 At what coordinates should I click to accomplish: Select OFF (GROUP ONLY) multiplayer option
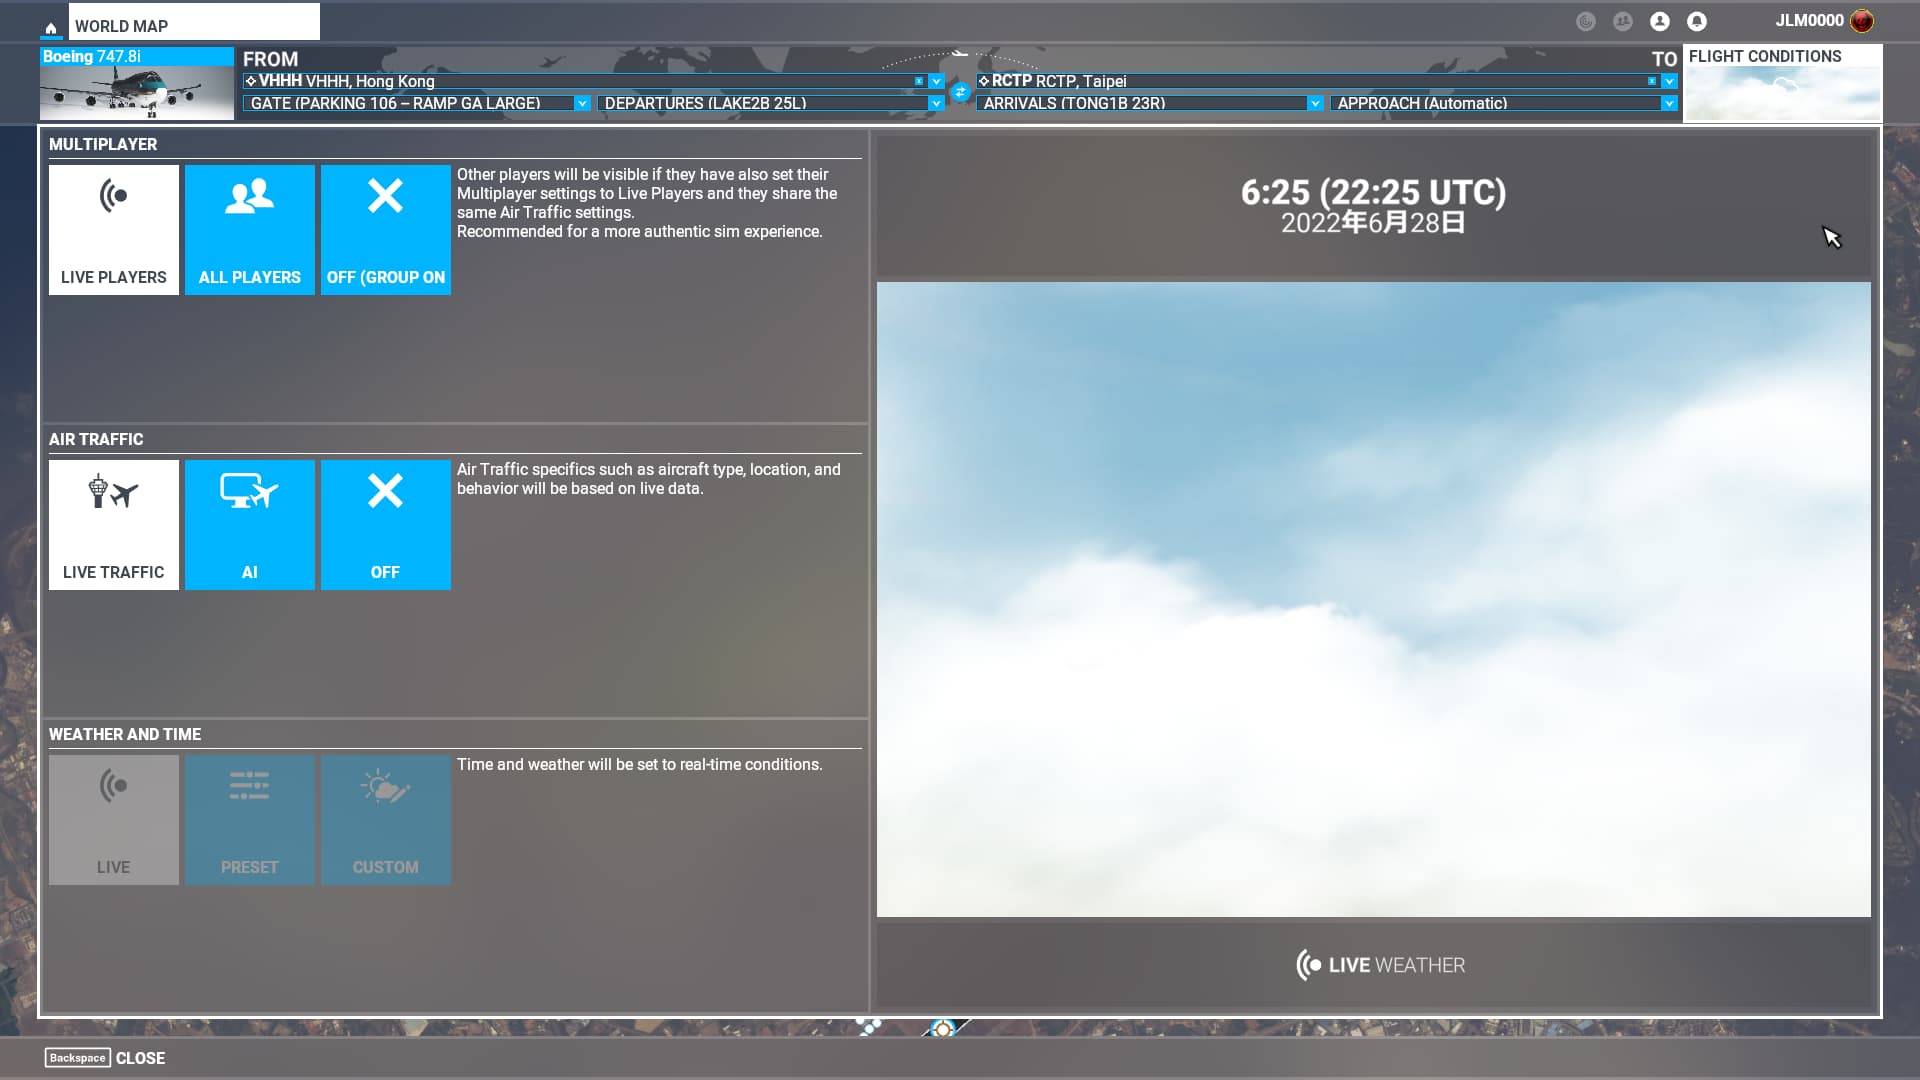pyautogui.click(x=386, y=230)
